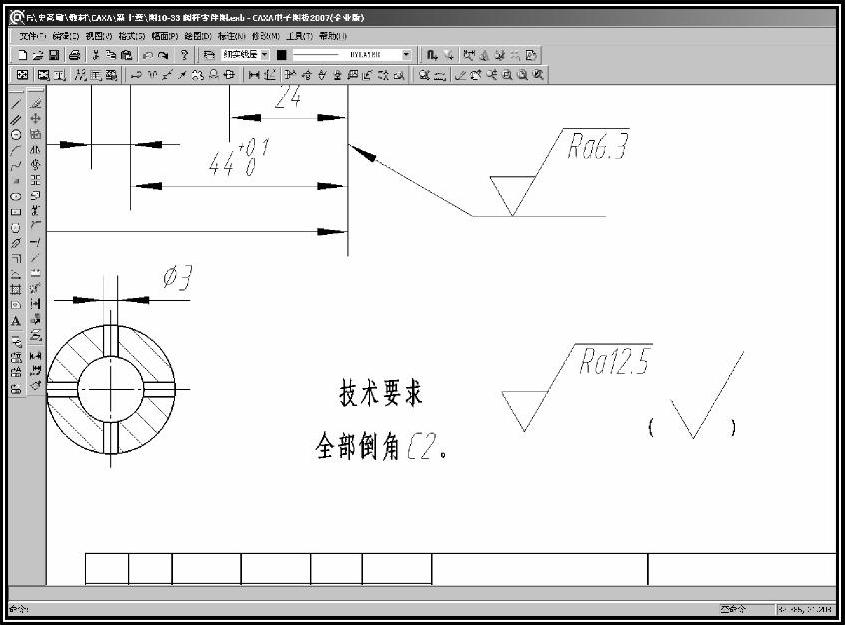This screenshot has width=845, height=625.
Task: Select the Erase tool in edit toolbar
Action: point(36,103)
